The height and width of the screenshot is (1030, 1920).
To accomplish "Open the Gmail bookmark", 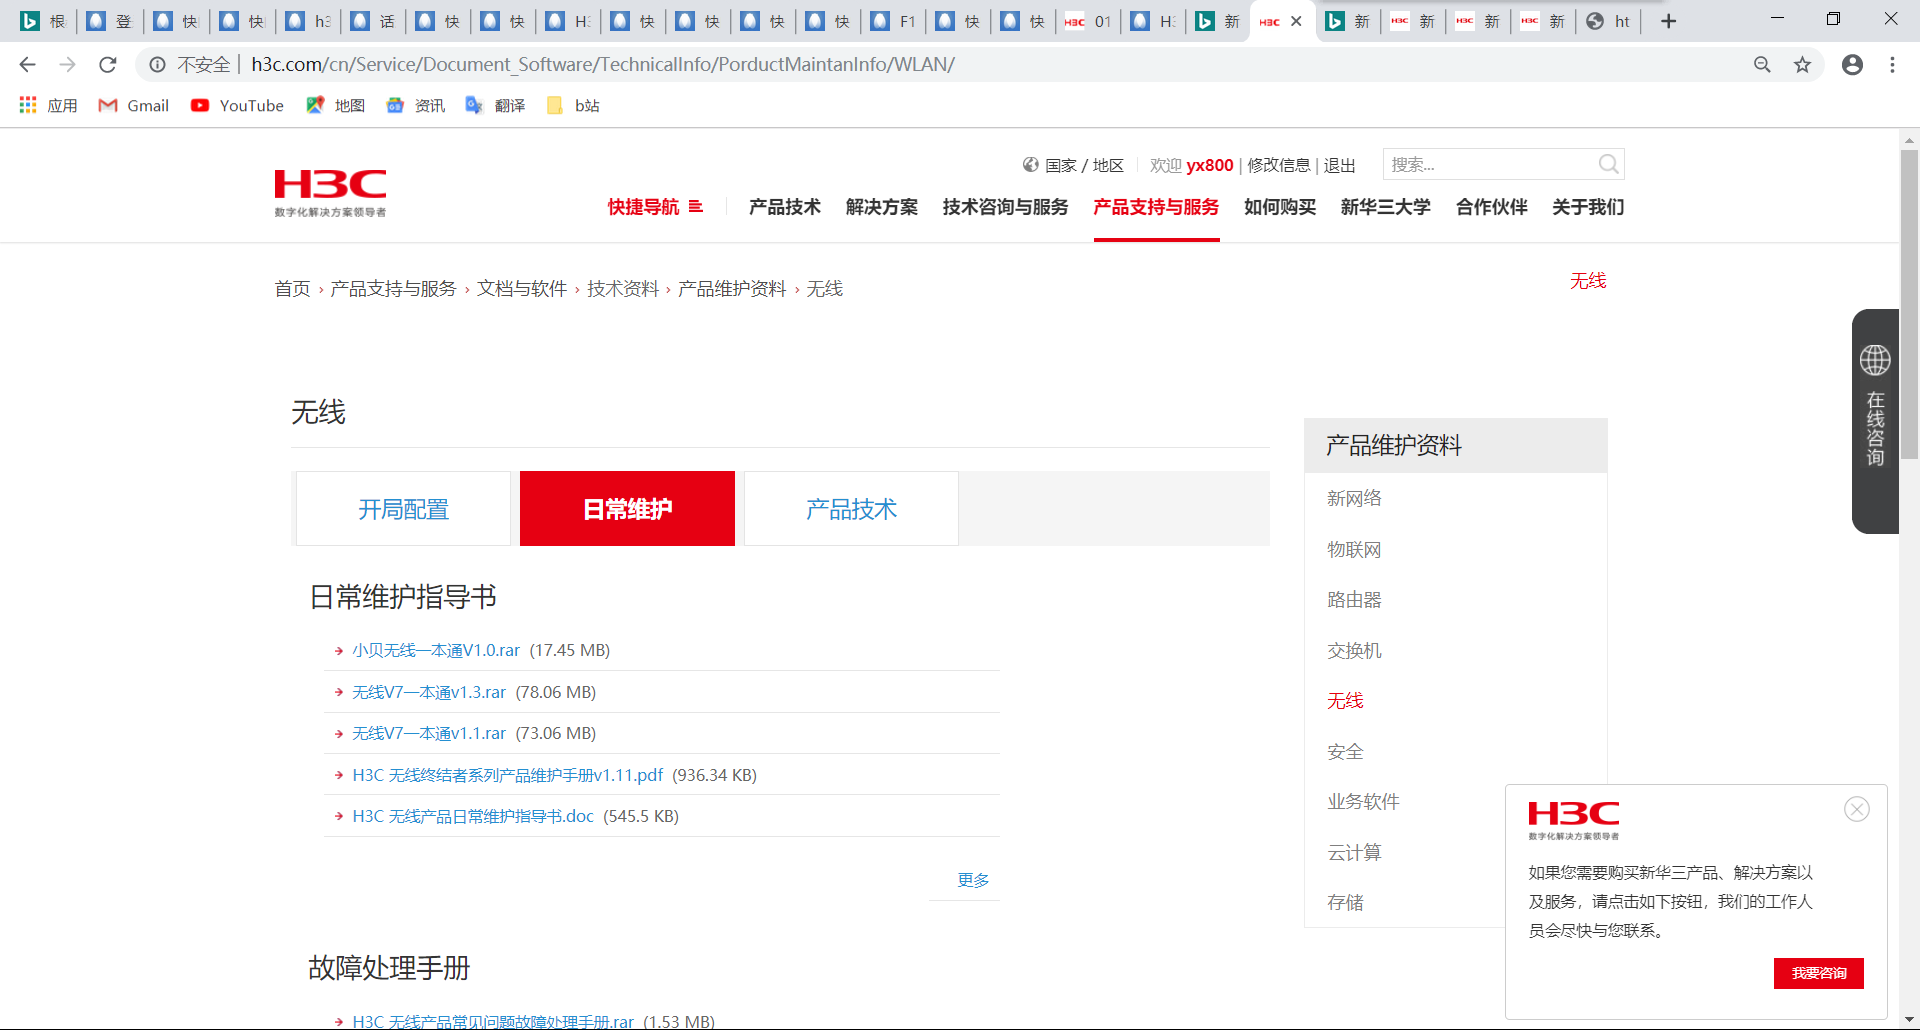I will (133, 105).
